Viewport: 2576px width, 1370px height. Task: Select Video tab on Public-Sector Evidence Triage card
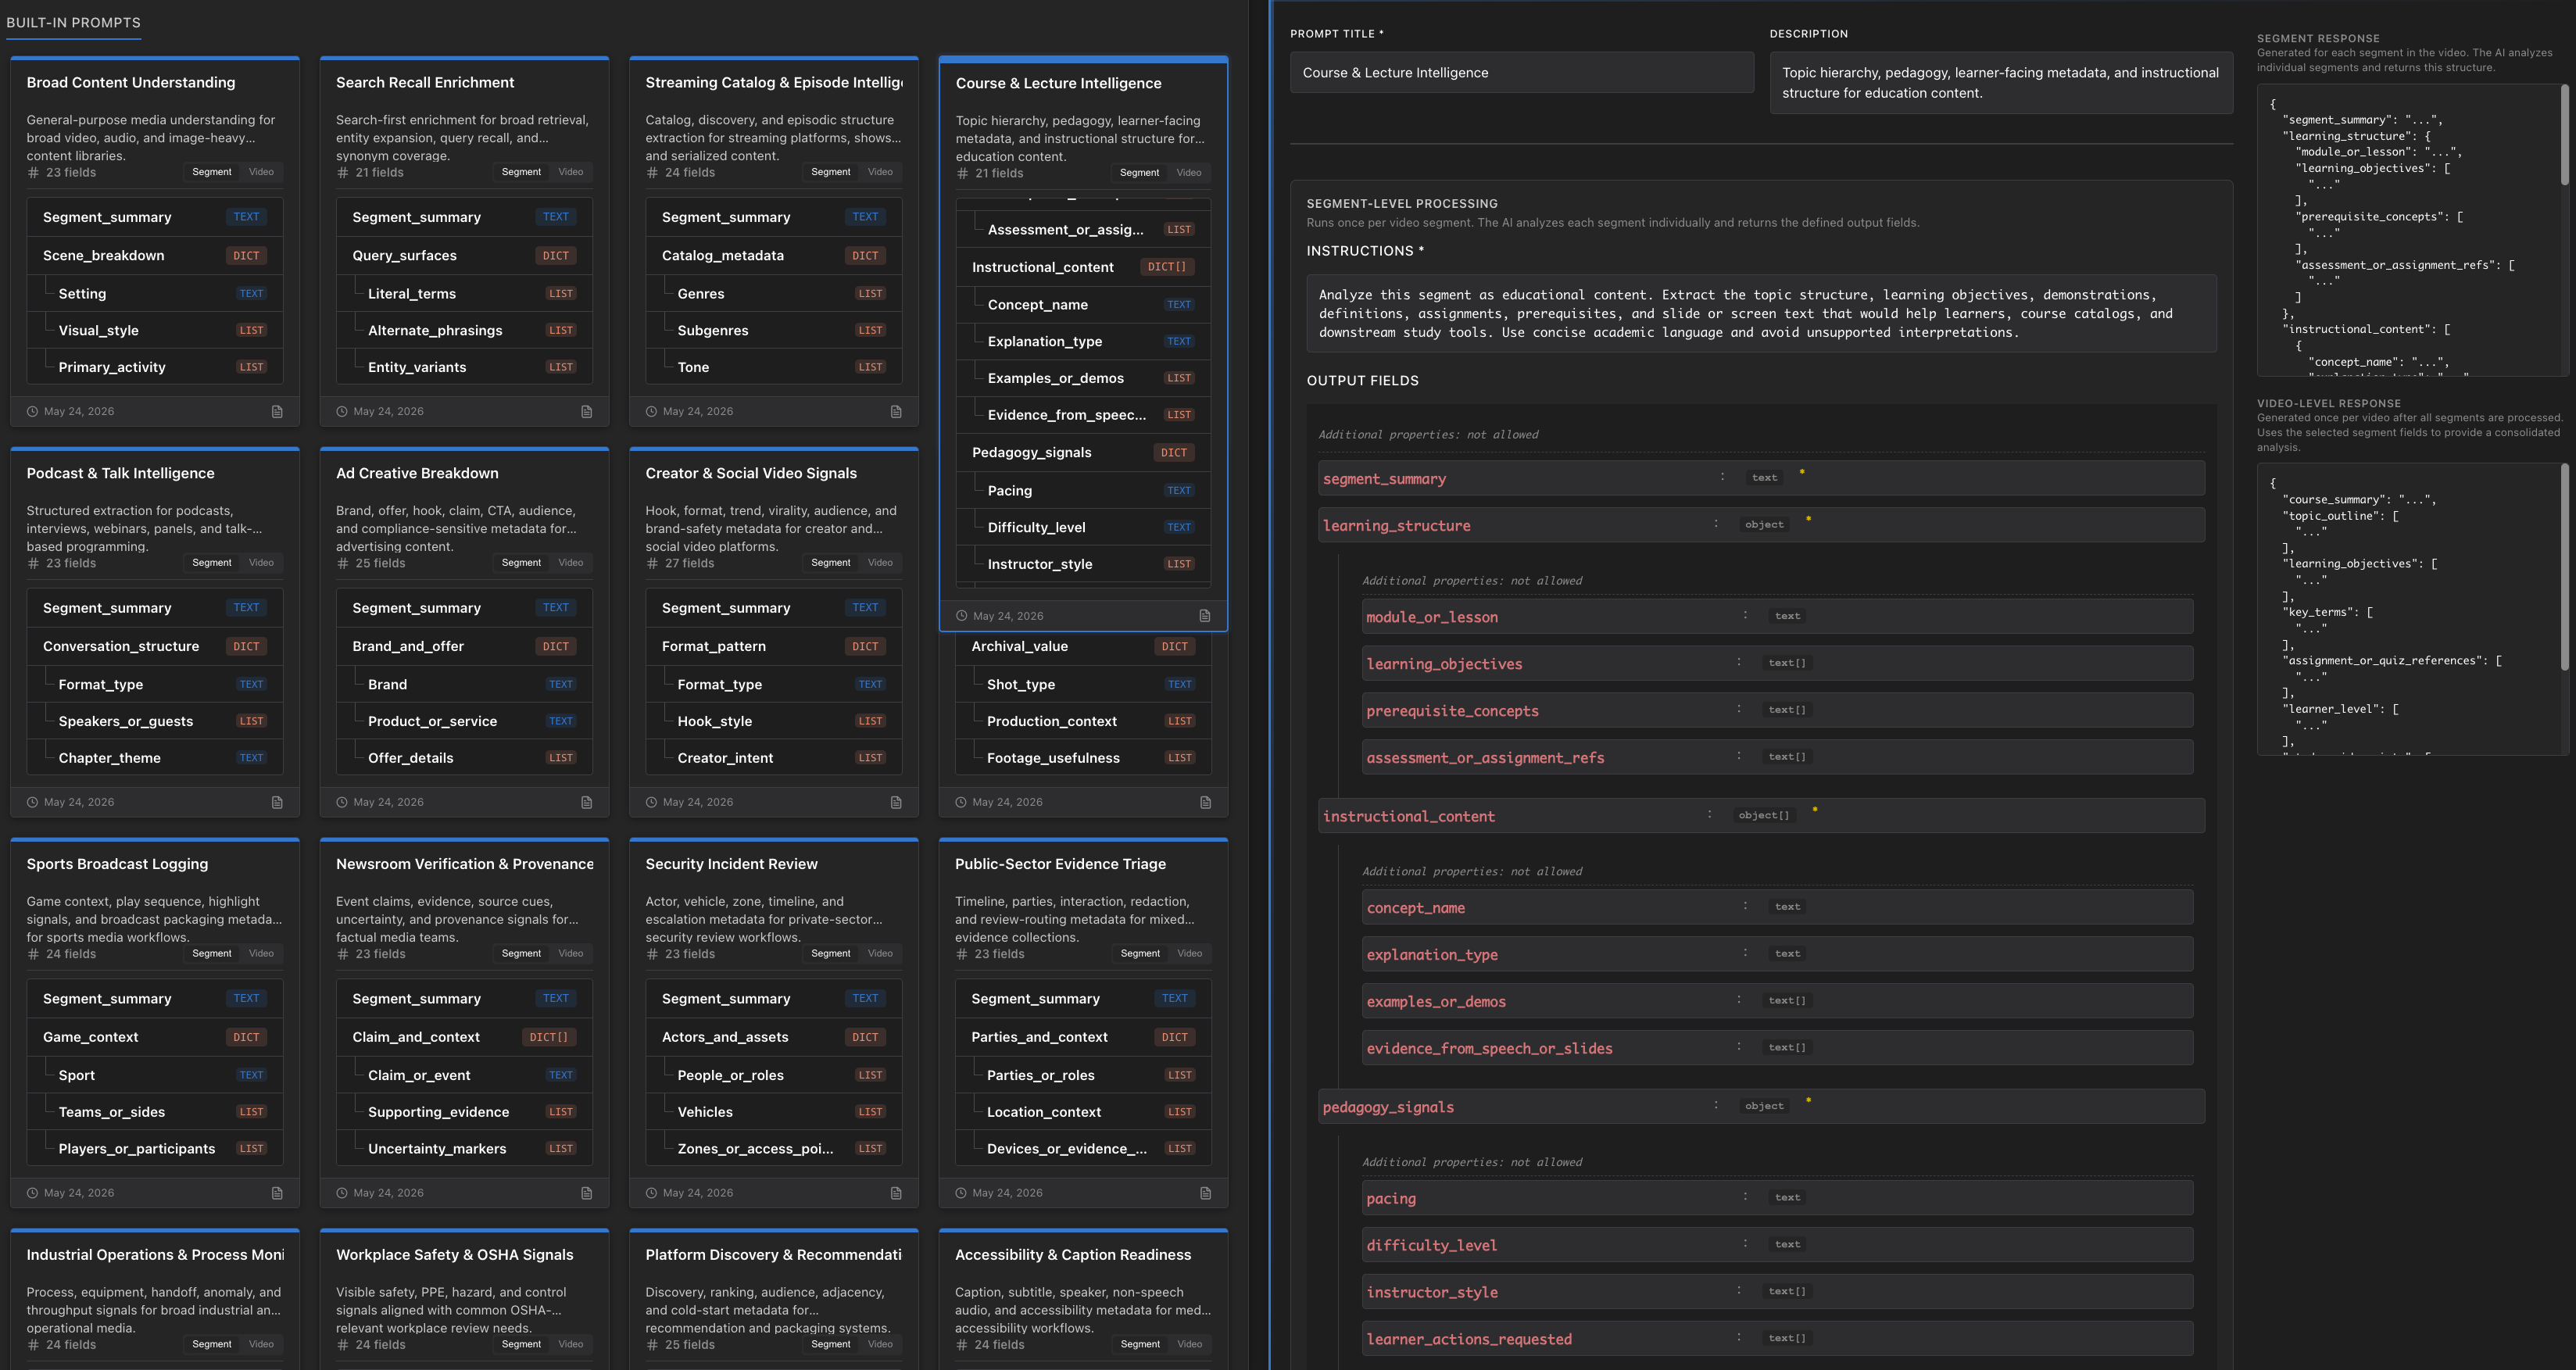tap(1190, 954)
